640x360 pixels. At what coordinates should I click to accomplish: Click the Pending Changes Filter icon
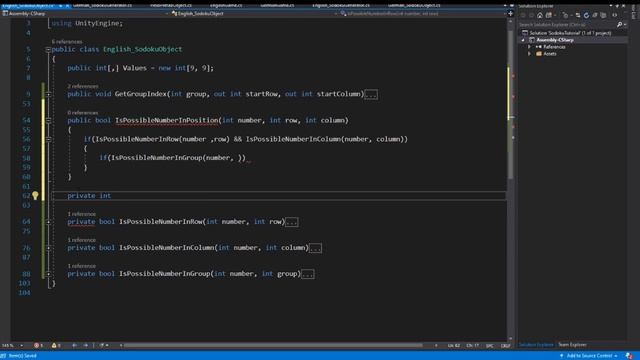pos(565,15)
